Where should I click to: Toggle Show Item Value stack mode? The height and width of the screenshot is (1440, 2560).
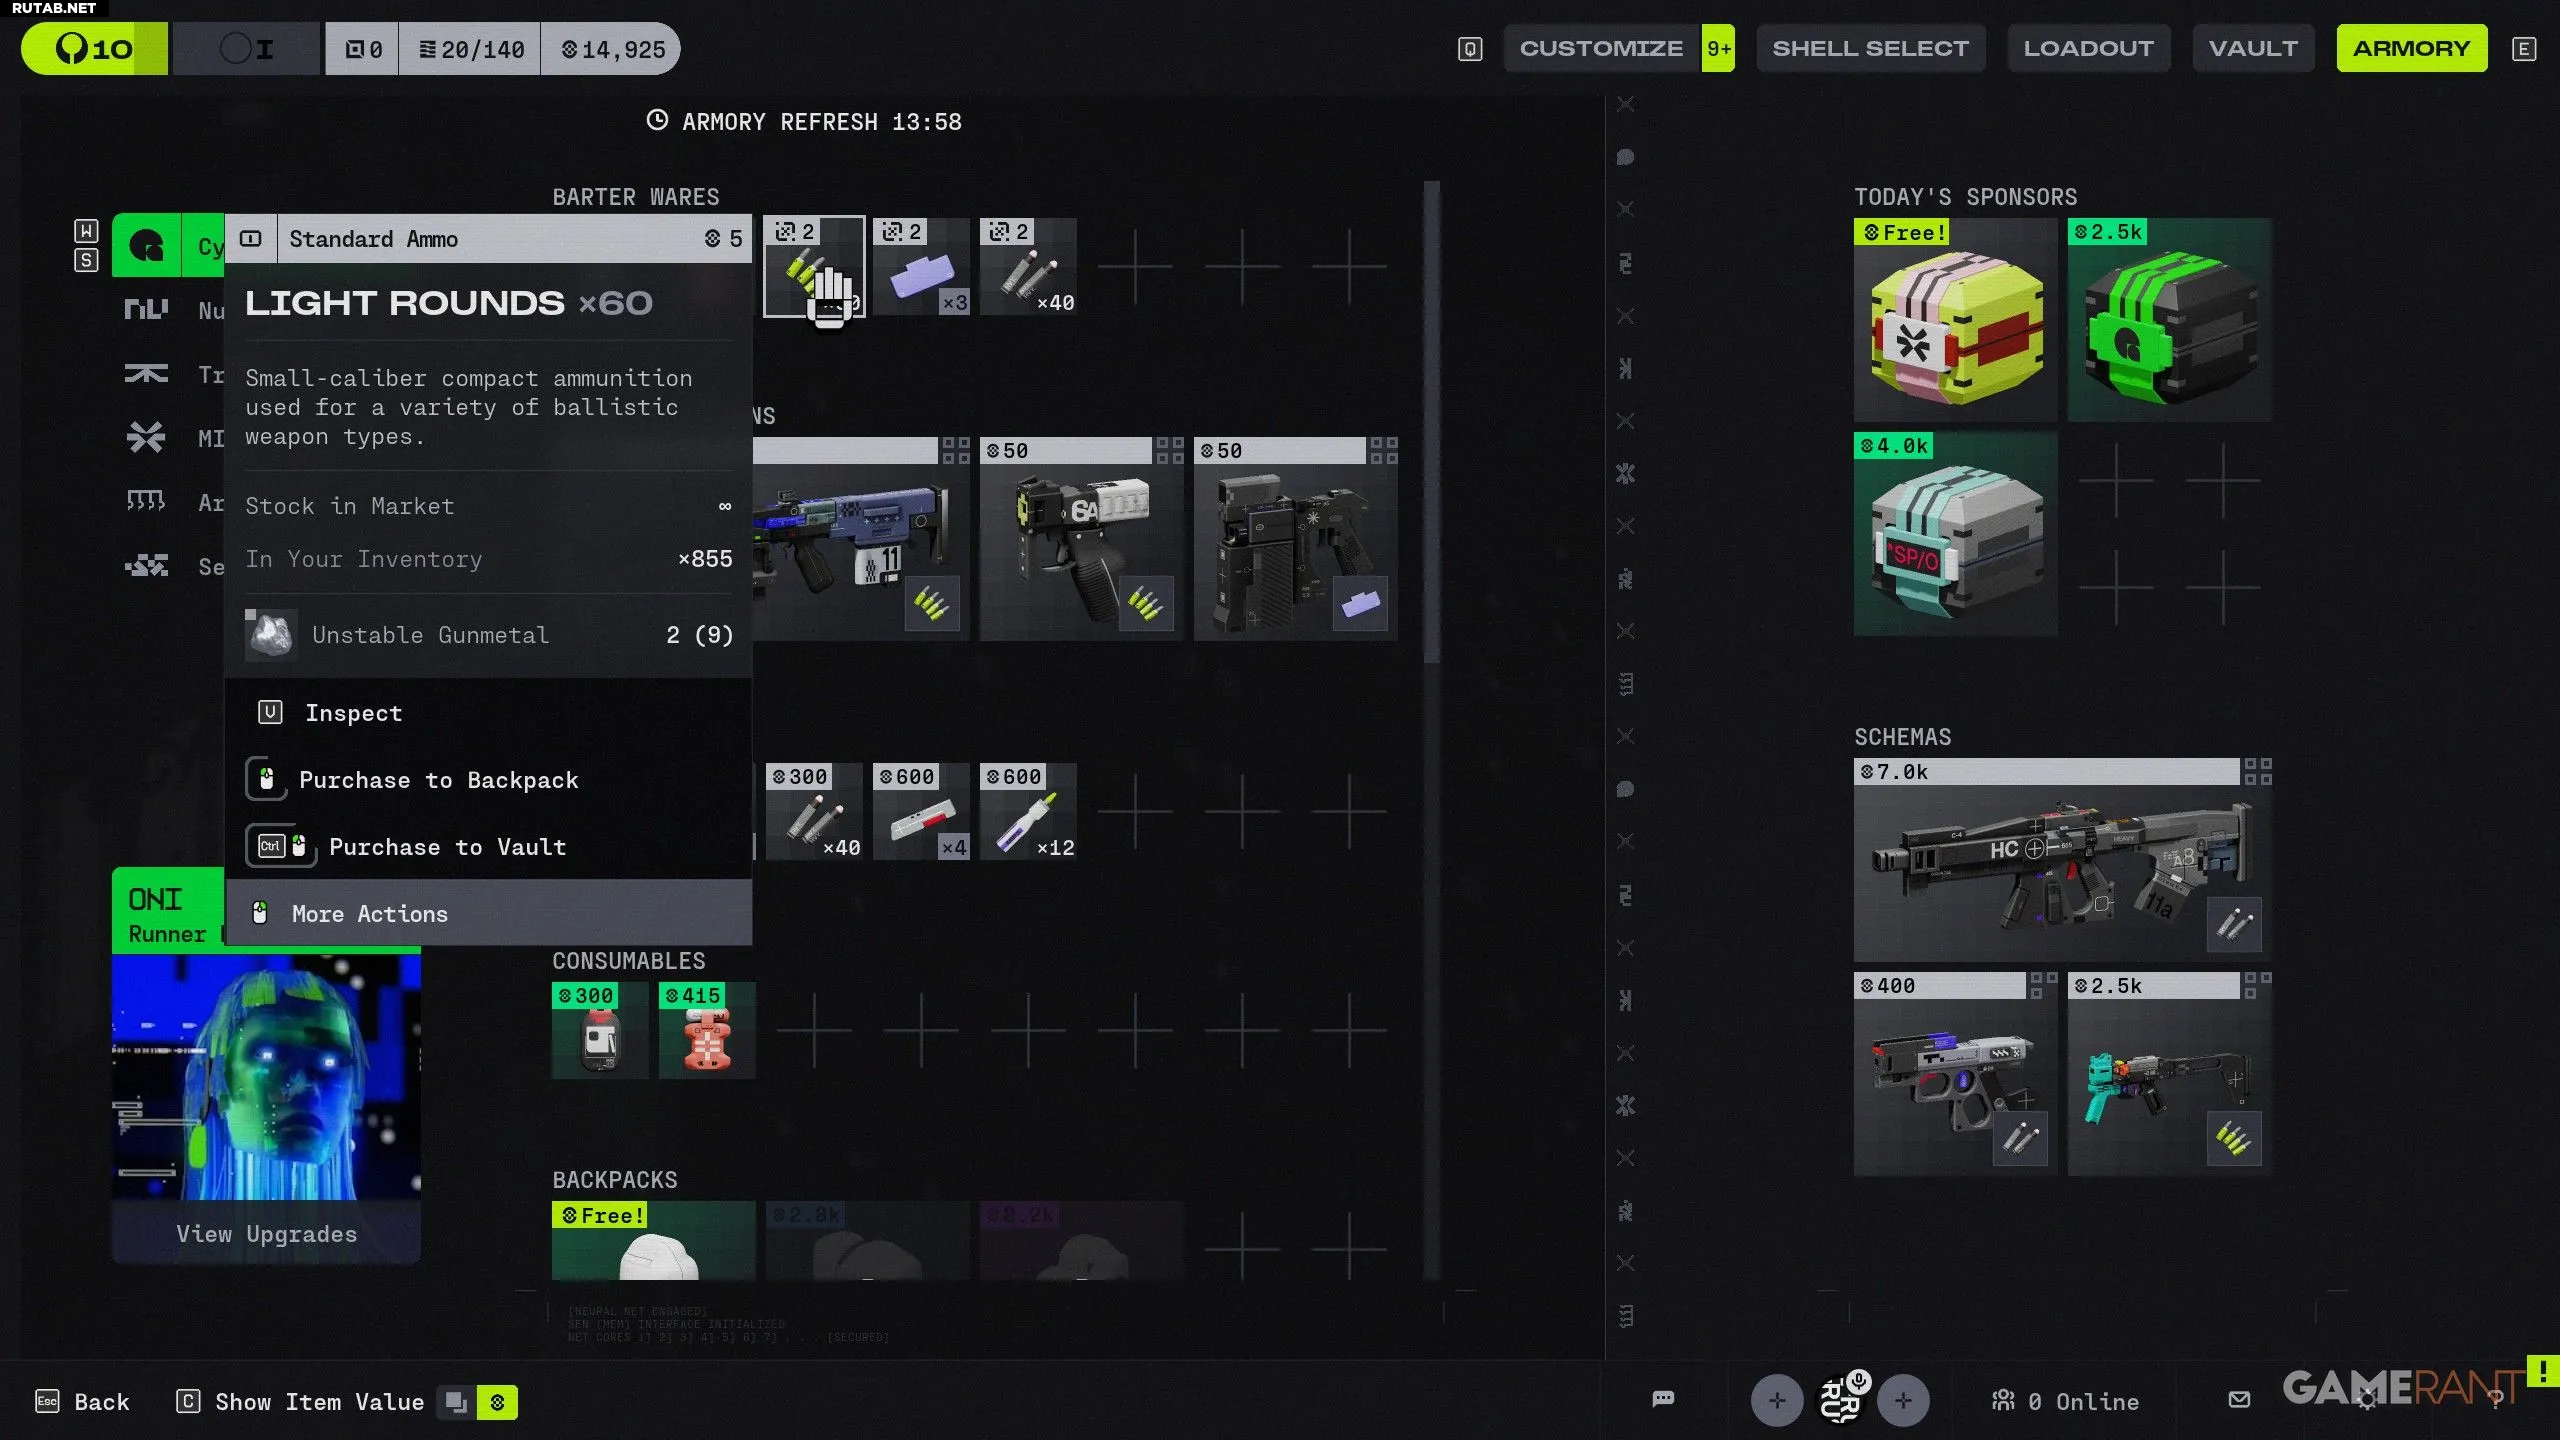tap(456, 1402)
